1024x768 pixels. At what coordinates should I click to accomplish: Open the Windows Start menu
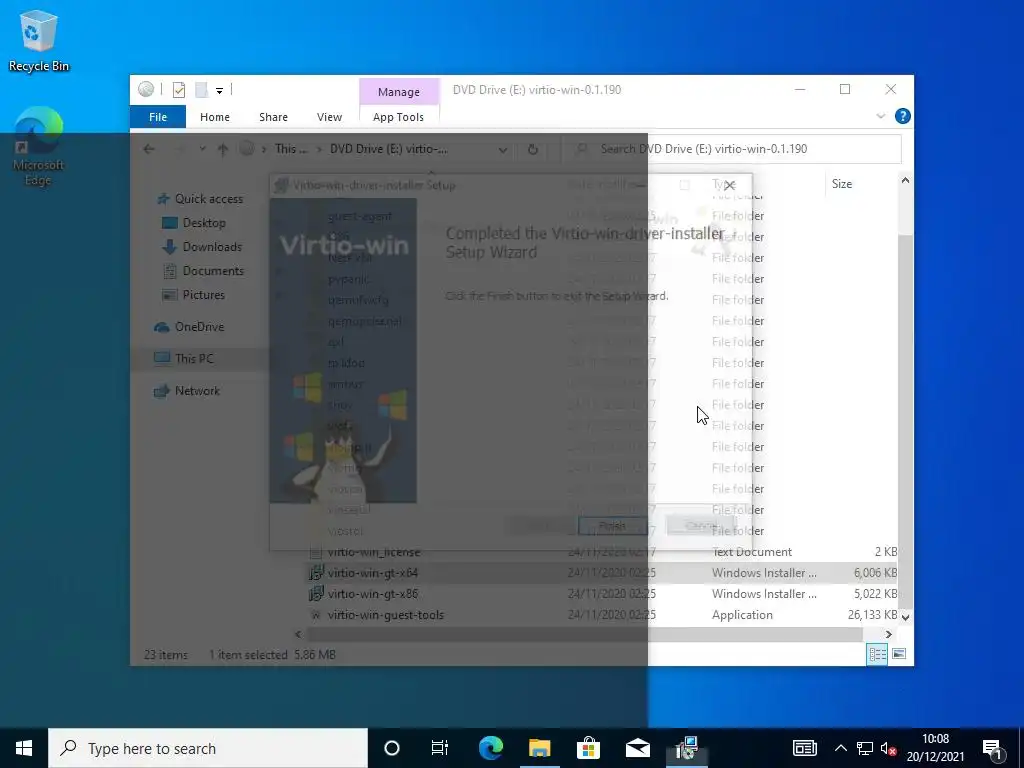pos(24,748)
